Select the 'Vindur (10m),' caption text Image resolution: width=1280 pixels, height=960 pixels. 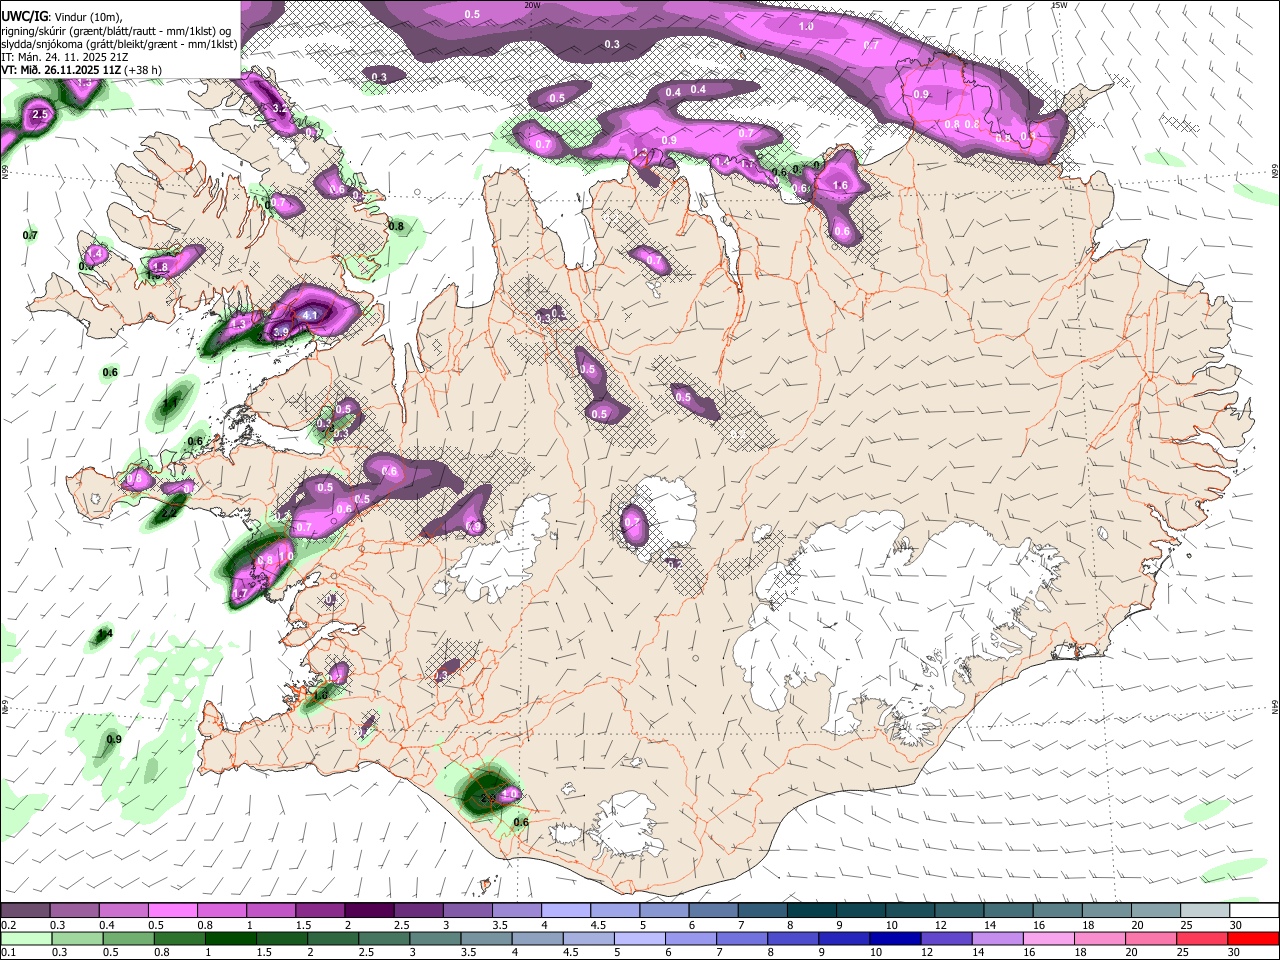click(x=91, y=17)
